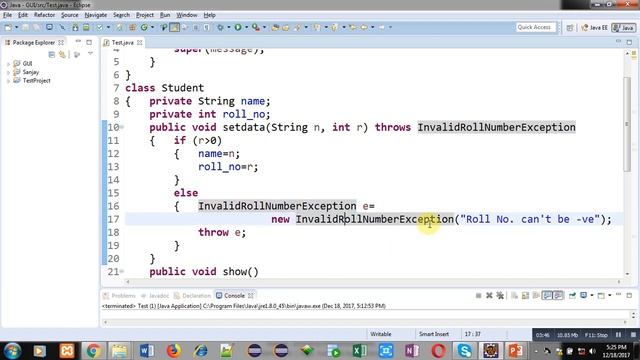Screen dimensions: 640x360
Task: Click the Back navigation arrow in toolbar
Action: (x=363, y=27)
